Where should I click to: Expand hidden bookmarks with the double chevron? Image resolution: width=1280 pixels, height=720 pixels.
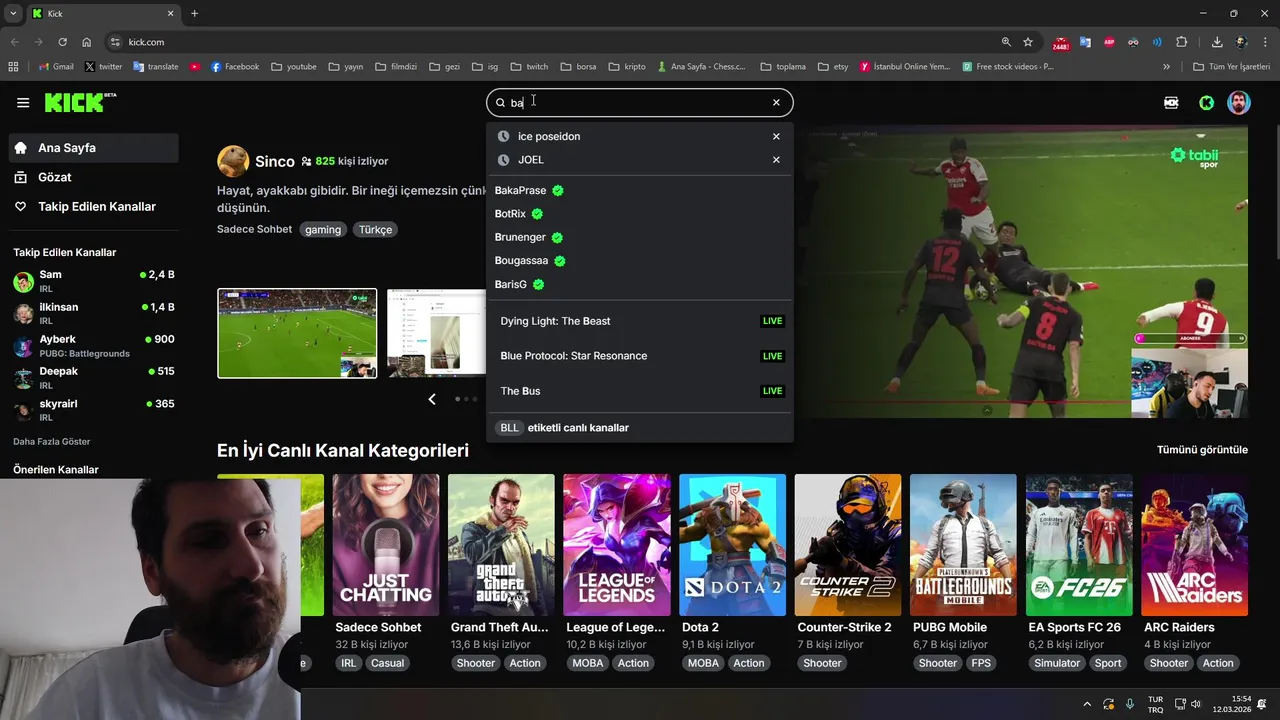pos(1166,67)
